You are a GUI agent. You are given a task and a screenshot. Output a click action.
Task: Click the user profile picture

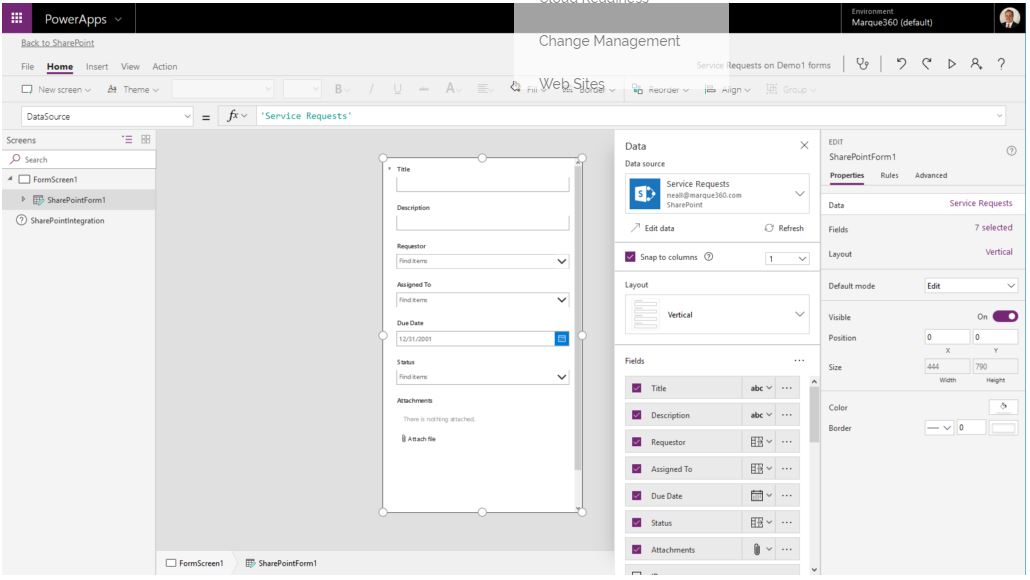coord(1009,18)
